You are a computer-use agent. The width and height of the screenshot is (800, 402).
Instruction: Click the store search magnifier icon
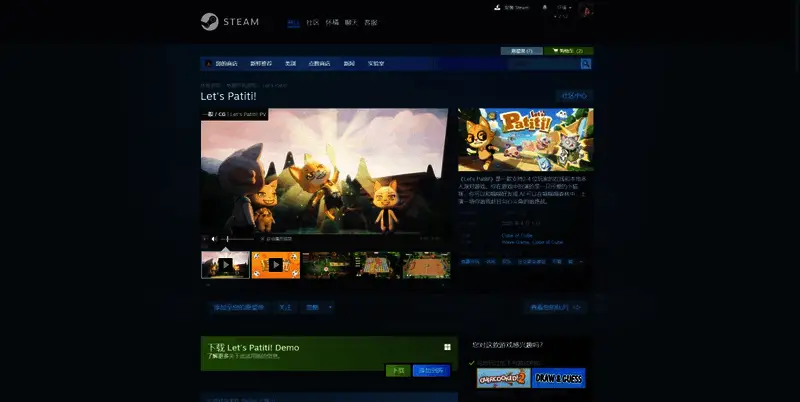click(586, 64)
